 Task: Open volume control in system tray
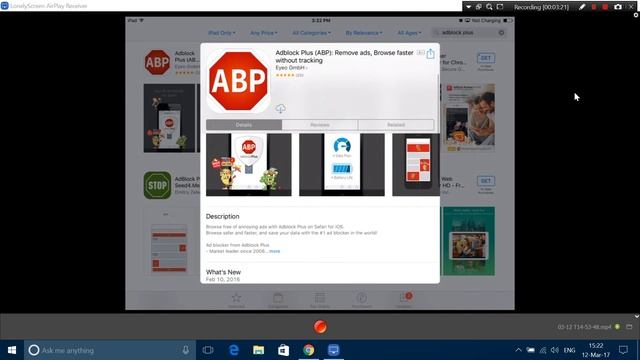pyautogui.click(x=554, y=350)
